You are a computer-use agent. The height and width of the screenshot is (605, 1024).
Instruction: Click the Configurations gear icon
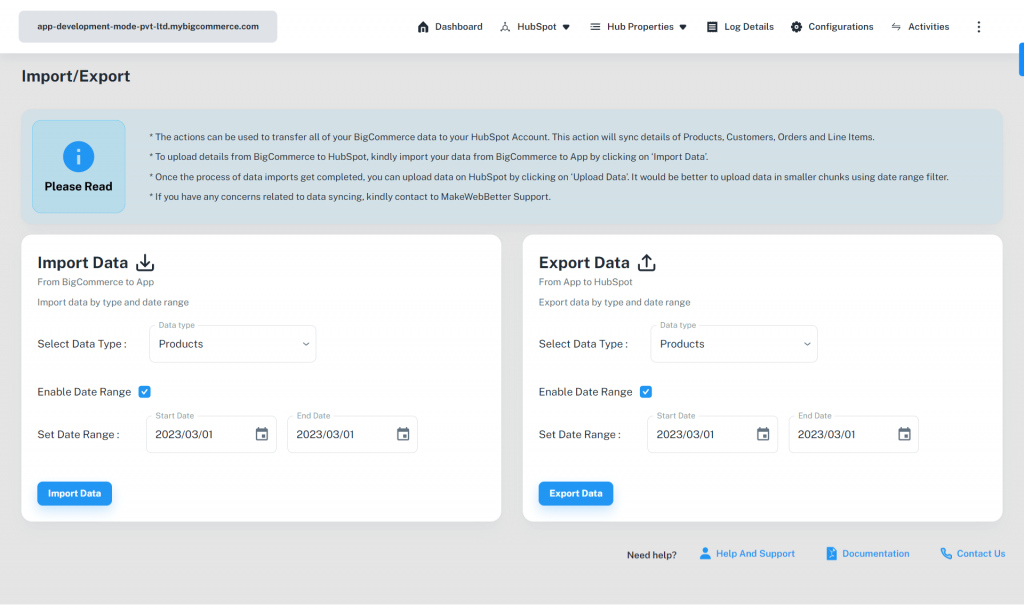point(796,27)
